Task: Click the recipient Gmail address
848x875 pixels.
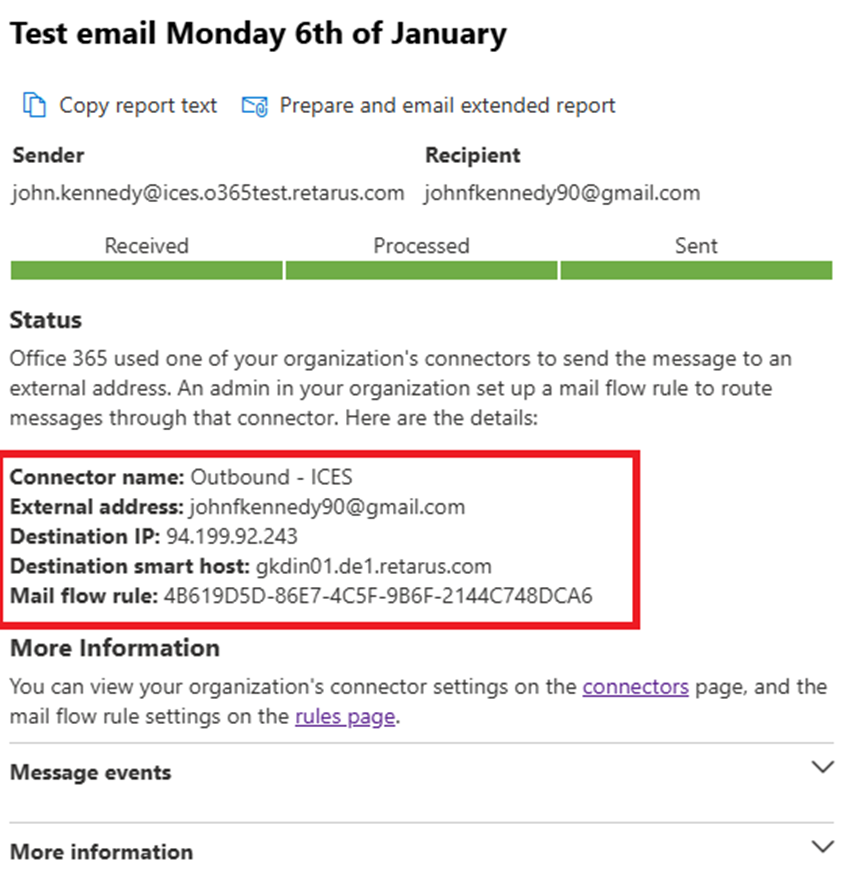Action: tap(562, 193)
